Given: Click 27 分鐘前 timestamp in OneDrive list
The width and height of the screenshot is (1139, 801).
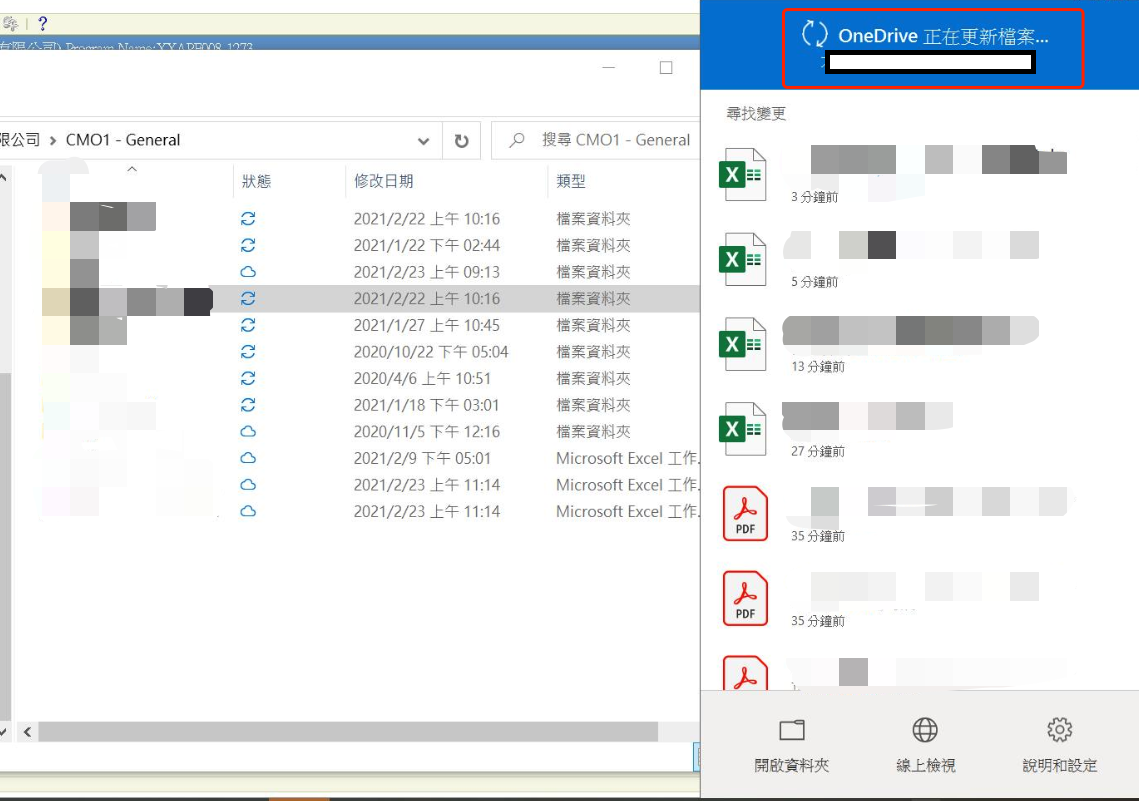Looking at the screenshot, I should coord(818,451).
